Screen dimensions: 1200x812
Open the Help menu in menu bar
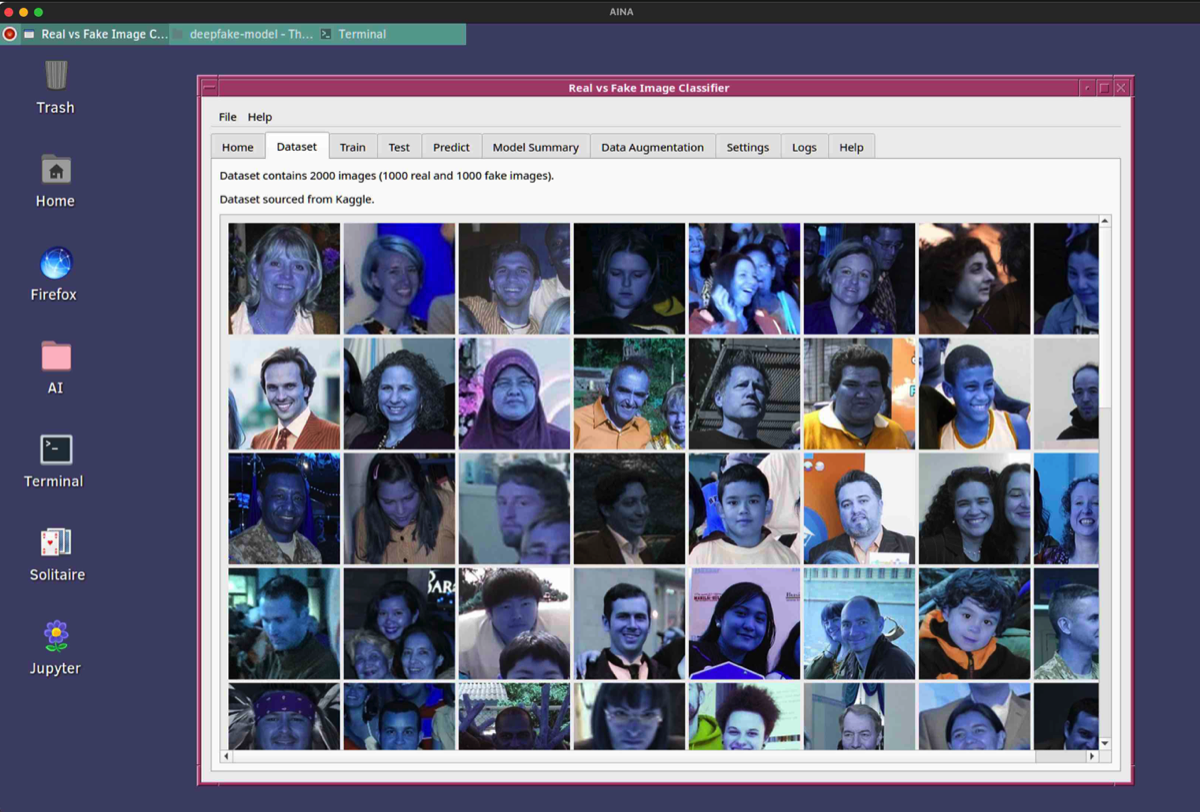click(x=260, y=117)
